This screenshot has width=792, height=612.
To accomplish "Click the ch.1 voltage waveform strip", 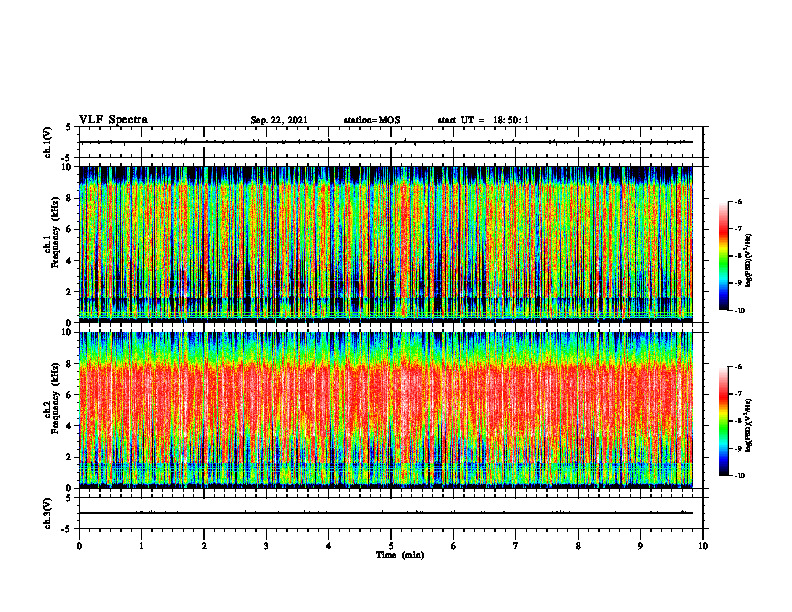I will tap(391, 142).
